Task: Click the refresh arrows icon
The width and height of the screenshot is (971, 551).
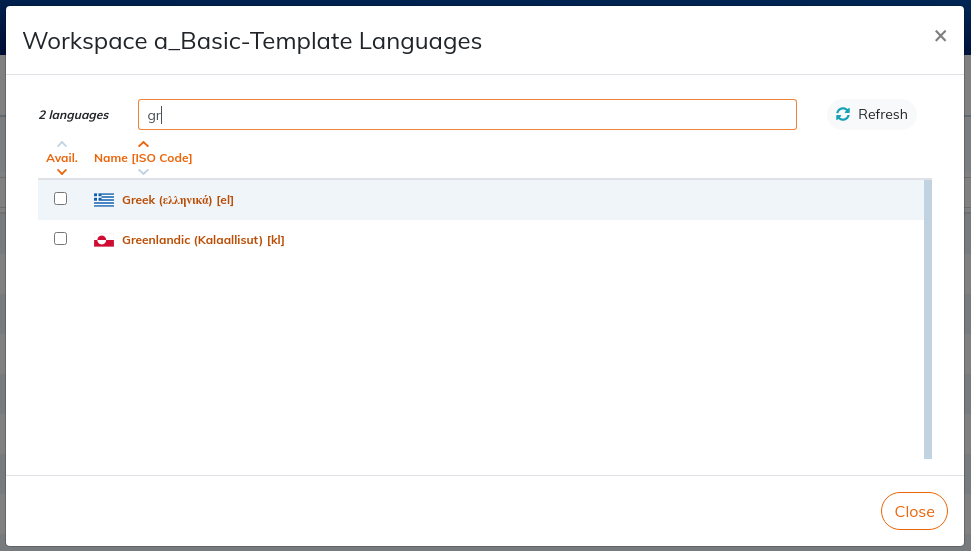Action: tap(843, 115)
